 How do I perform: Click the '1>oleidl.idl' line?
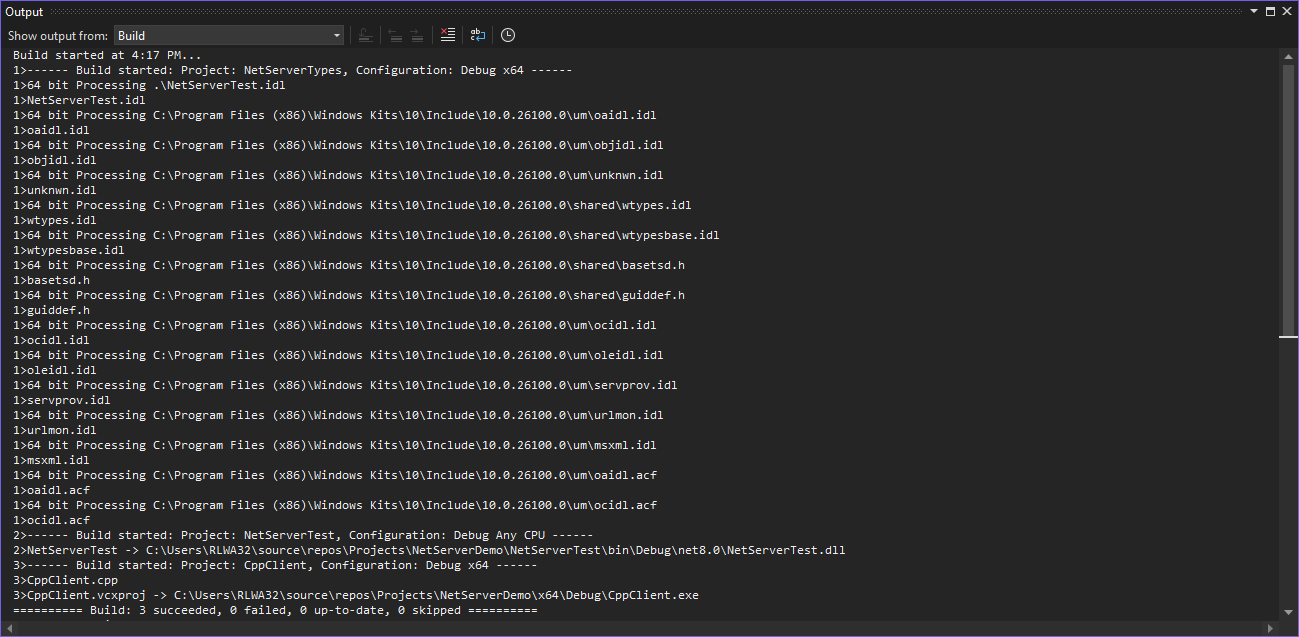click(55, 370)
